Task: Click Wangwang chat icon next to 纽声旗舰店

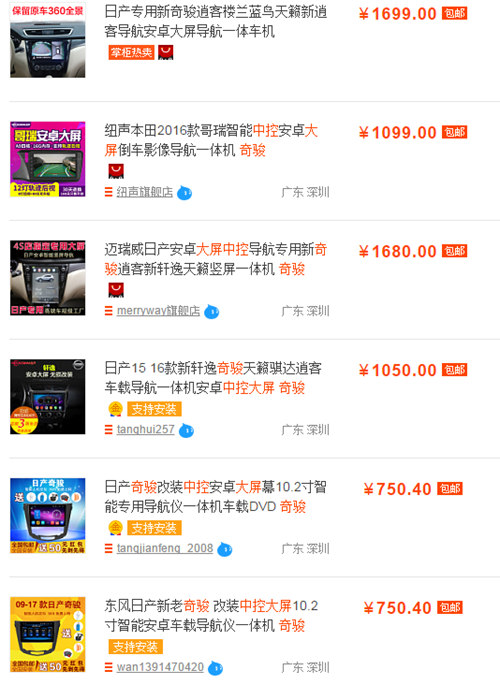Action: [184, 193]
